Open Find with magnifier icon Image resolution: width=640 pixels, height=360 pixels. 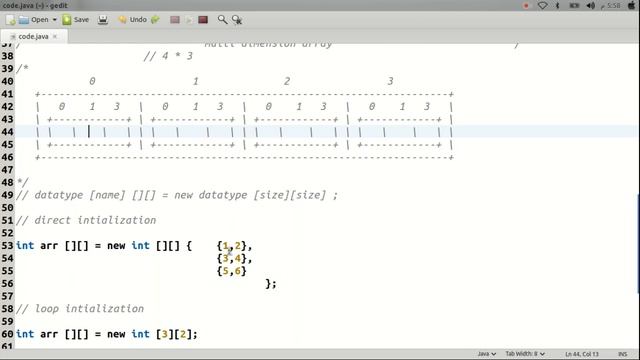coord(222,20)
